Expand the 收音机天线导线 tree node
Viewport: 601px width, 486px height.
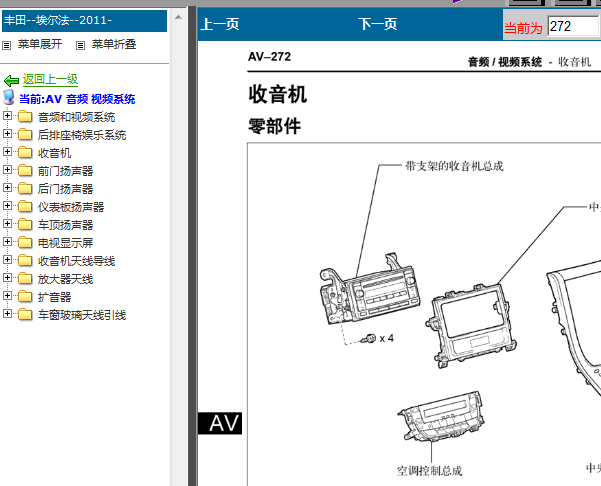(7, 259)
